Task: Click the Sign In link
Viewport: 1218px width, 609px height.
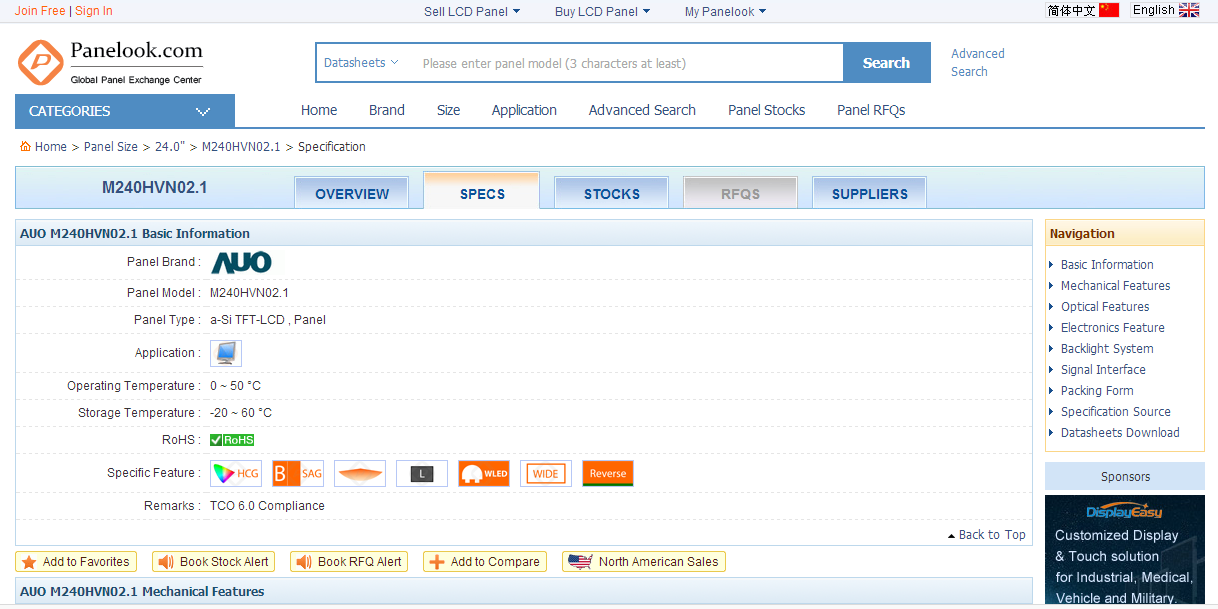Action: click(94, 11)
